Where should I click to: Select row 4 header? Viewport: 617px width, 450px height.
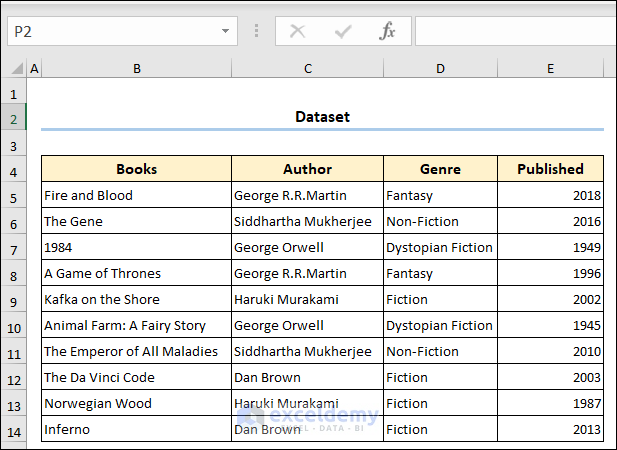13,169
